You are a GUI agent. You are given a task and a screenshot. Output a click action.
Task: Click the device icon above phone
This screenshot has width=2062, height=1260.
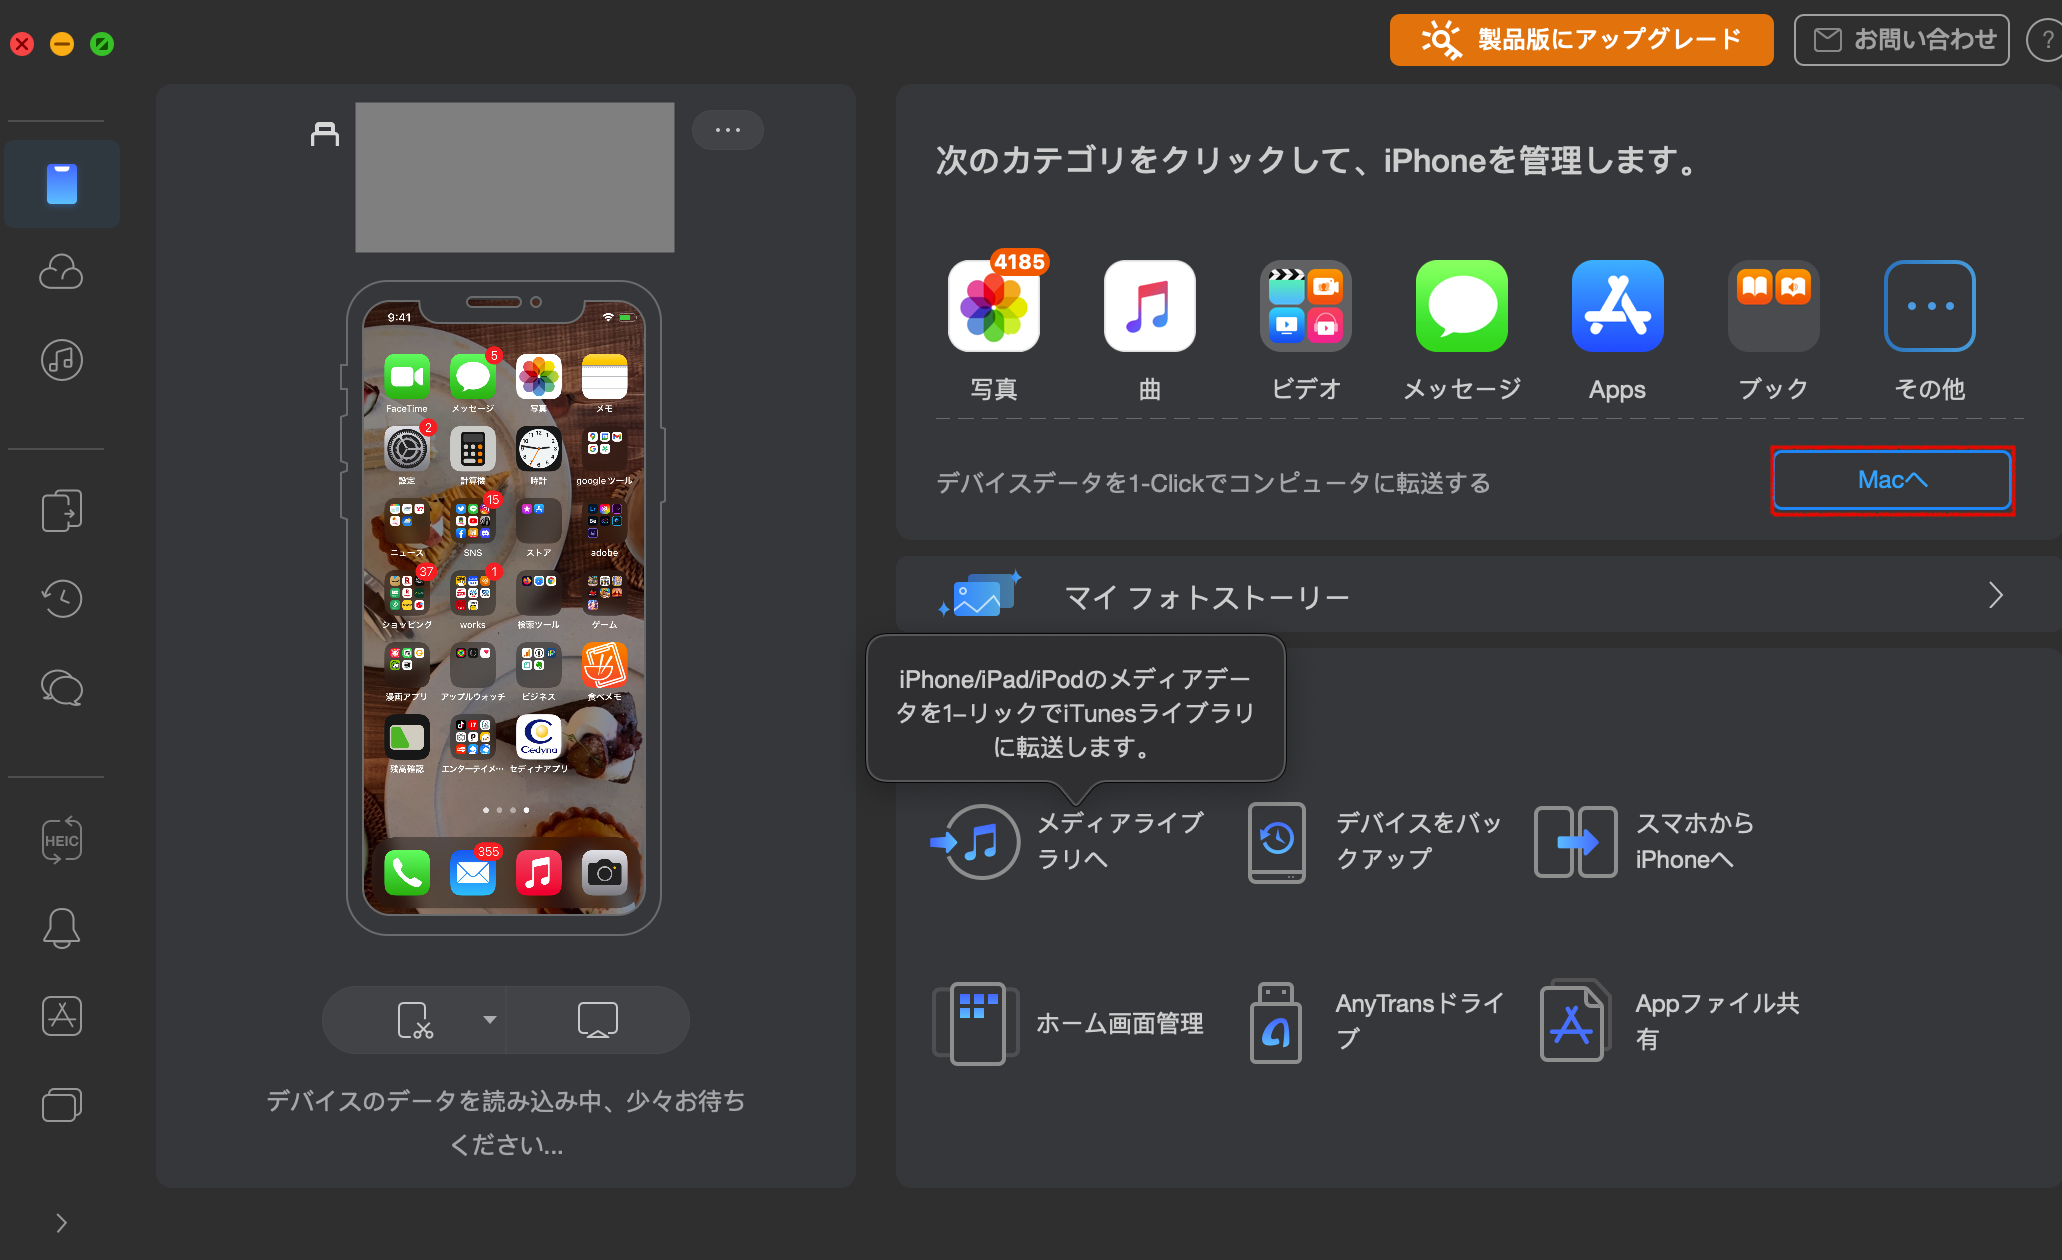(325, 133)
